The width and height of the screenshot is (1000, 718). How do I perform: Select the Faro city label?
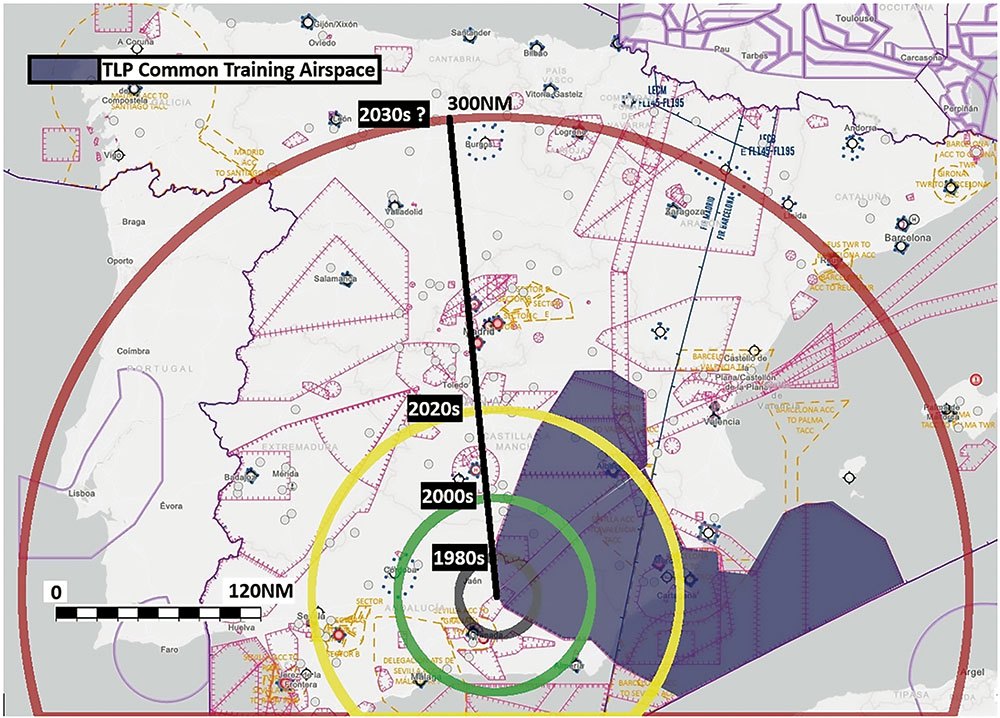pyautogui.click(x=169, y=649)
